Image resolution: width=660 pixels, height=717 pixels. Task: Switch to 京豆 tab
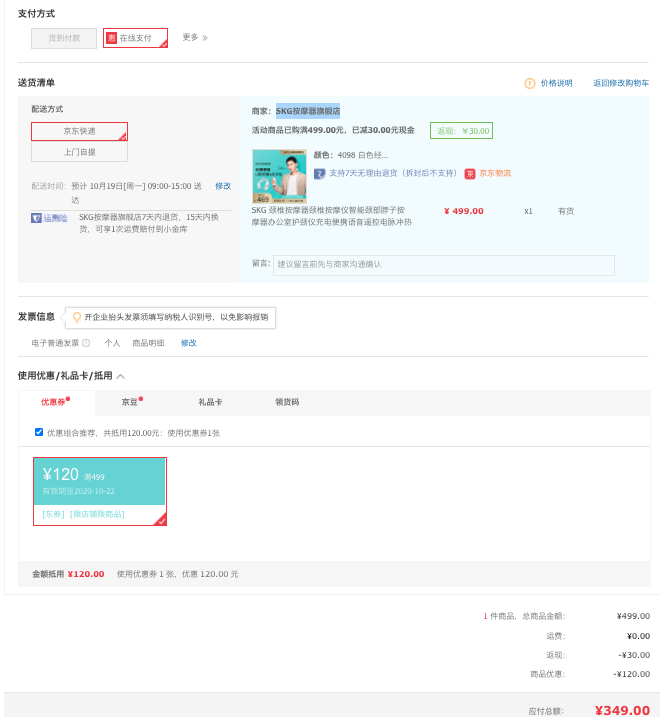(x=132, y=402)
